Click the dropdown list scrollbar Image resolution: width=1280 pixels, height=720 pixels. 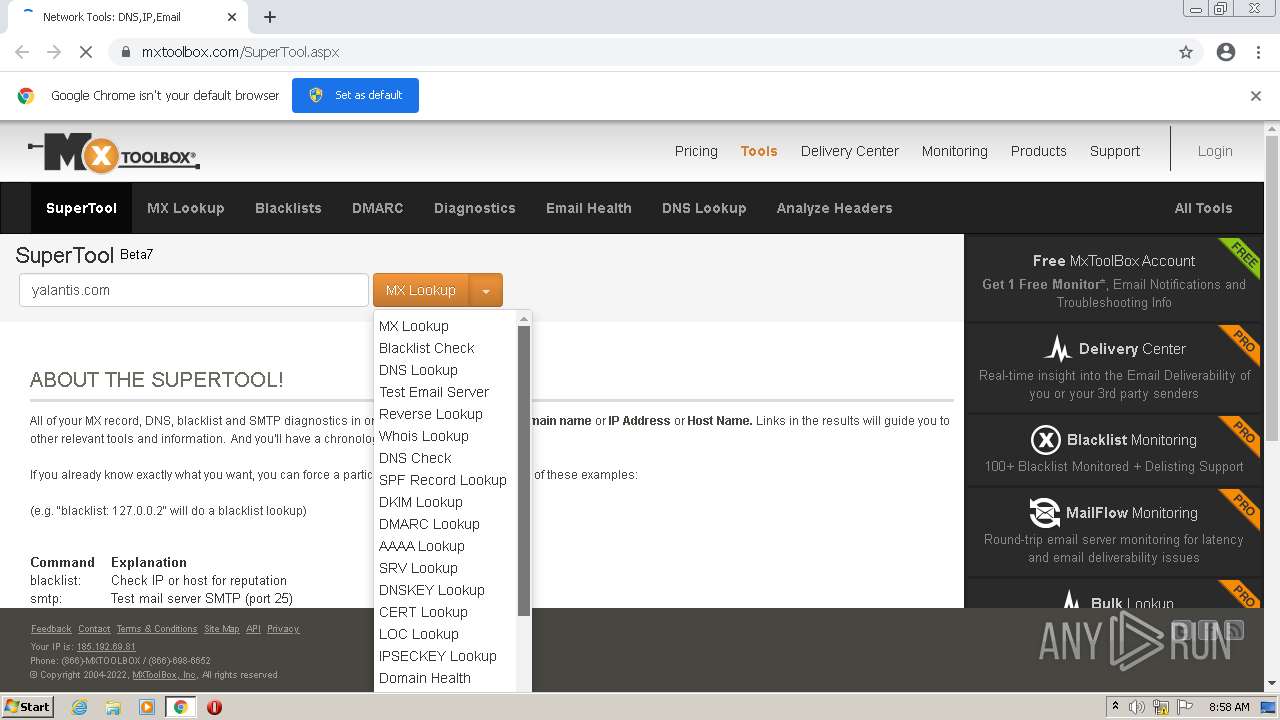click(x=524, y=470)
